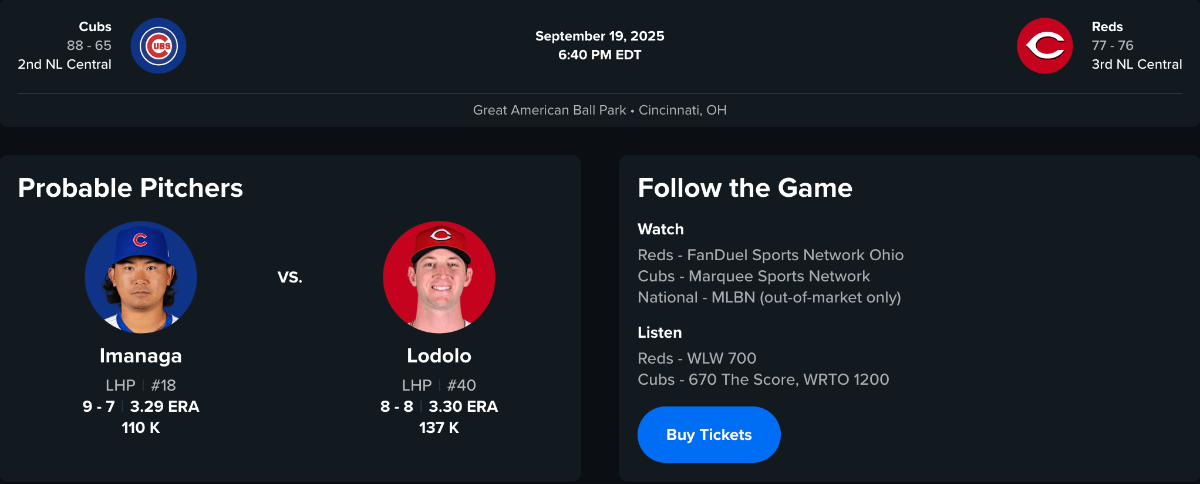Screen dimensions: 1200x484
Task: Click the Reds 77 - 76 record
Action: tap(1112, 45)
